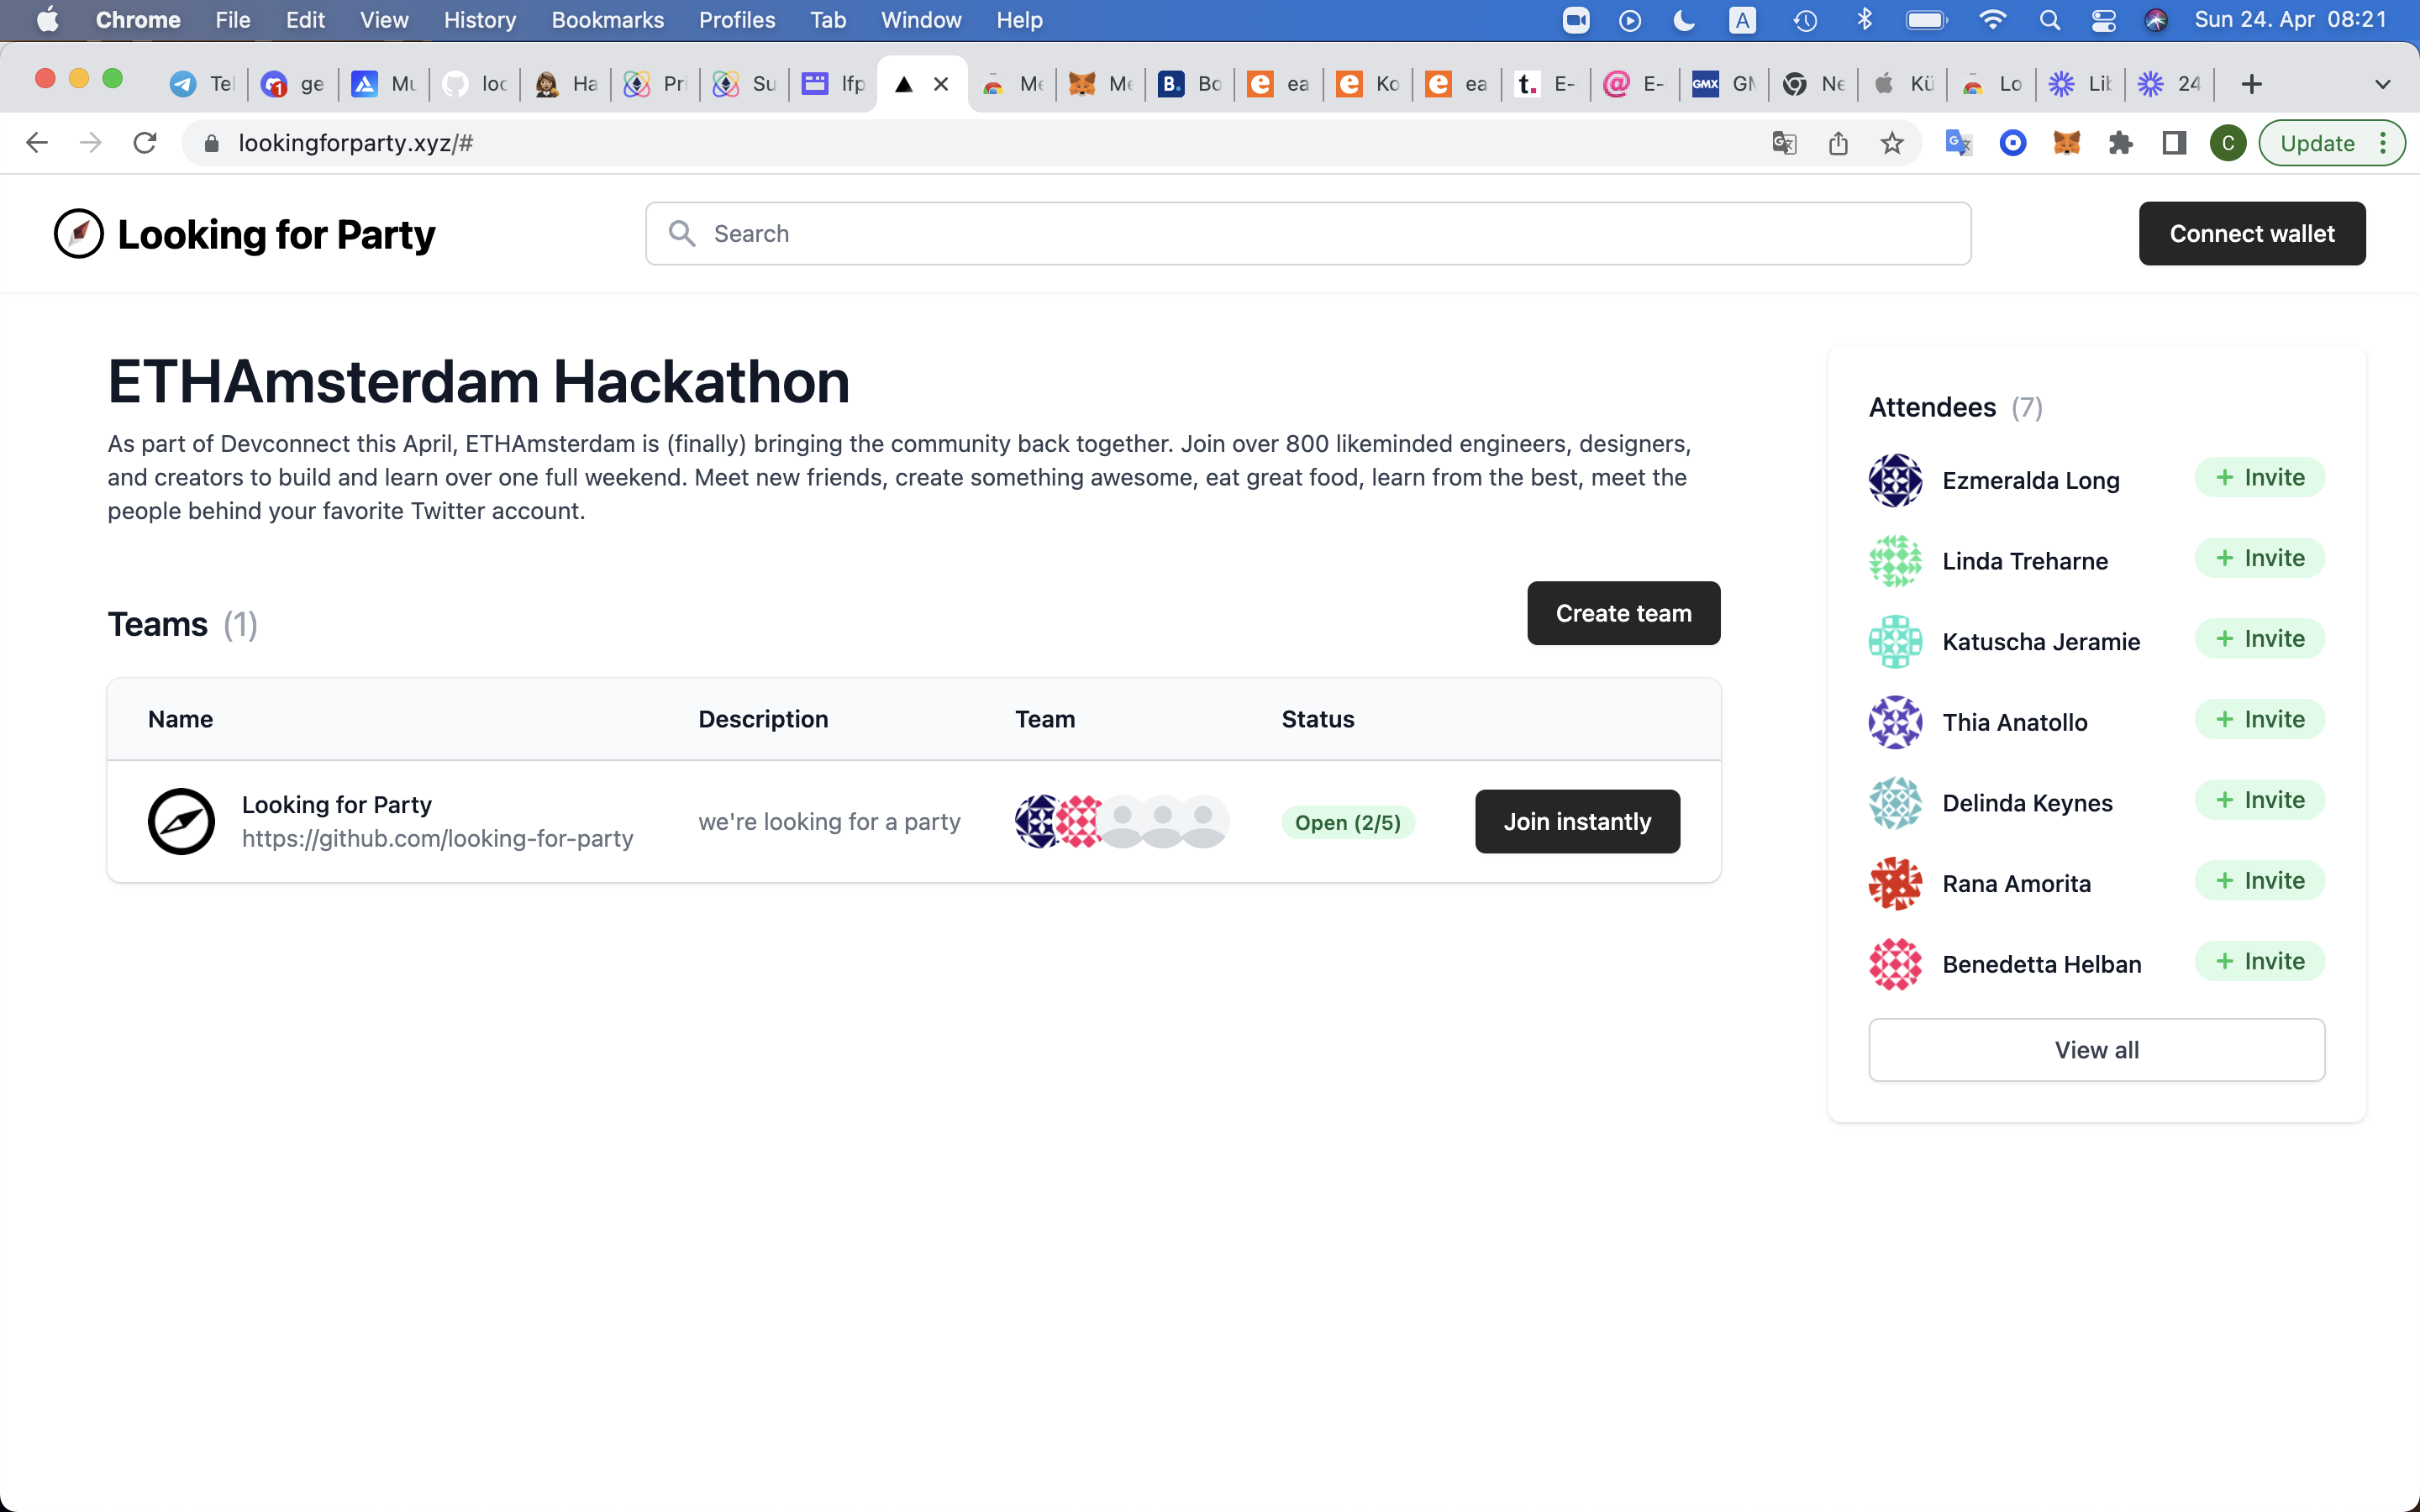Invite Ezmeralda Long
Screen dimensions: 2420x1512
click(x=2259, y=478)
